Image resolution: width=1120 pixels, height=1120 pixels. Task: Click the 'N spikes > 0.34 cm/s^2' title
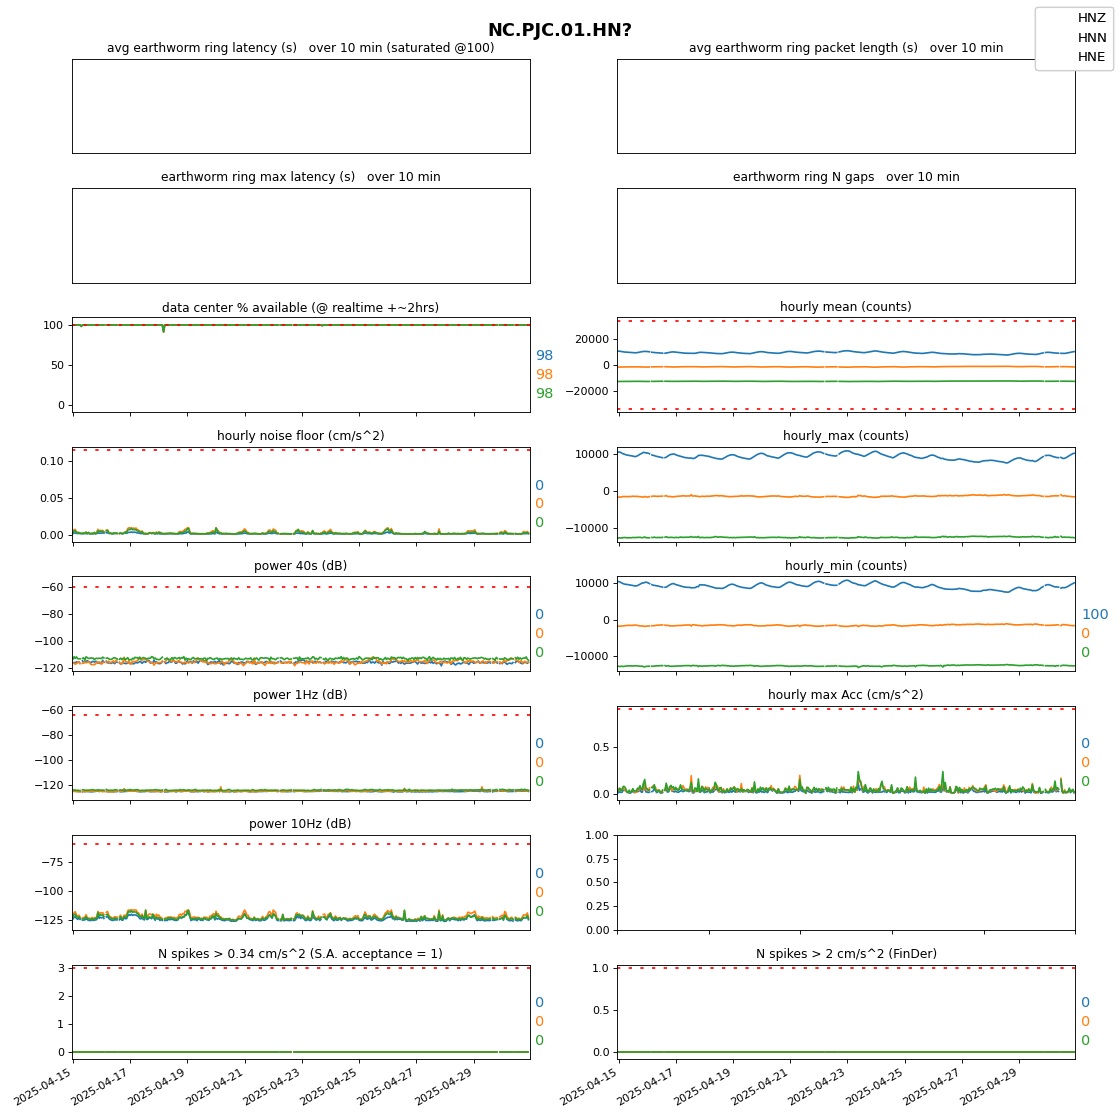click(300, 954)
